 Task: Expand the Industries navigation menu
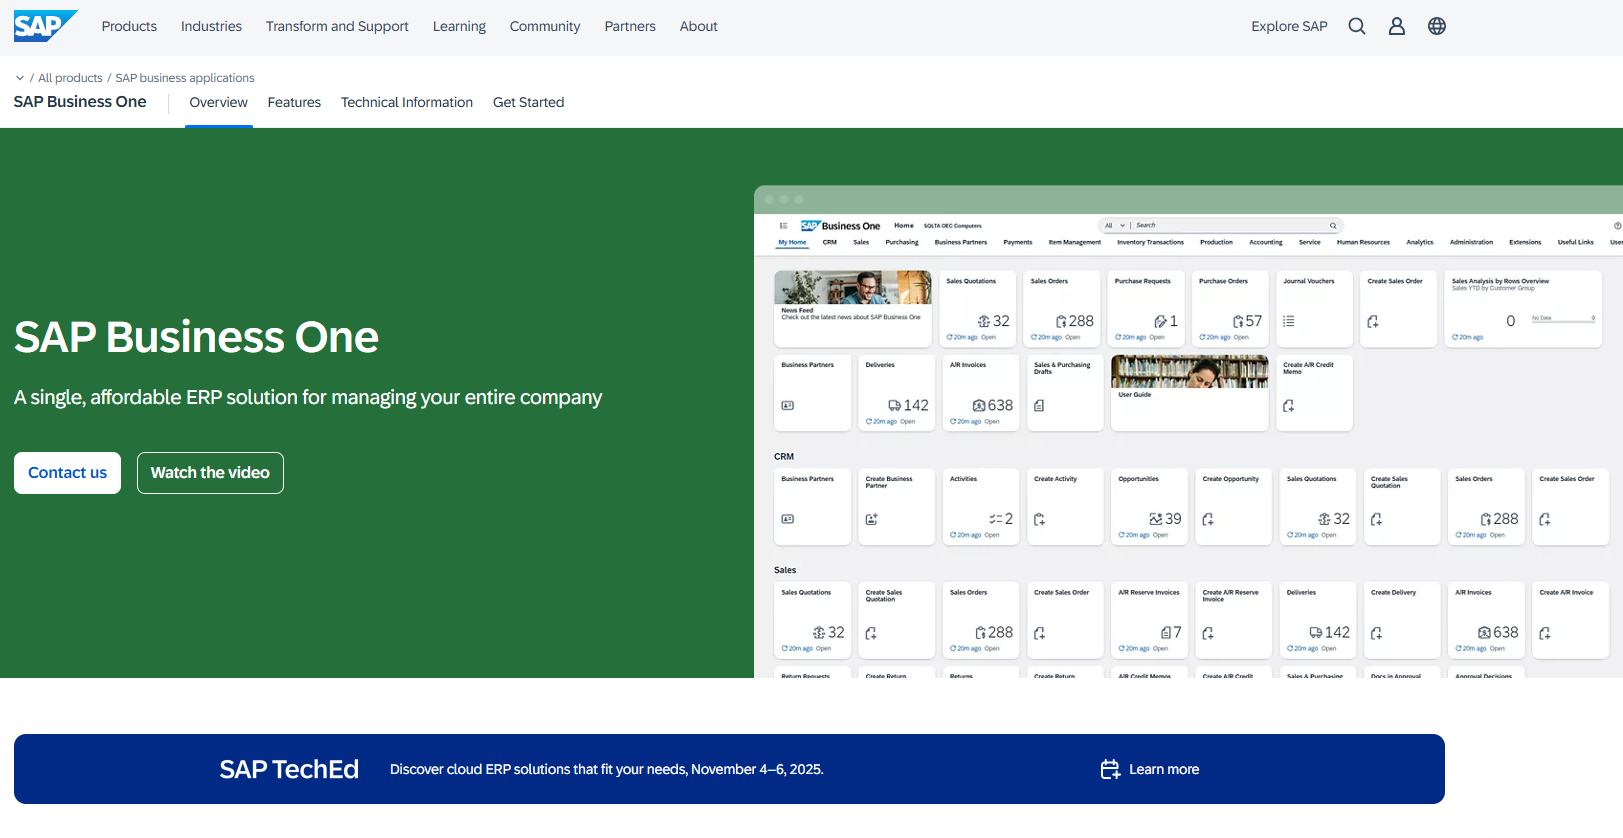pyautogui.click(x=211, y=26)
